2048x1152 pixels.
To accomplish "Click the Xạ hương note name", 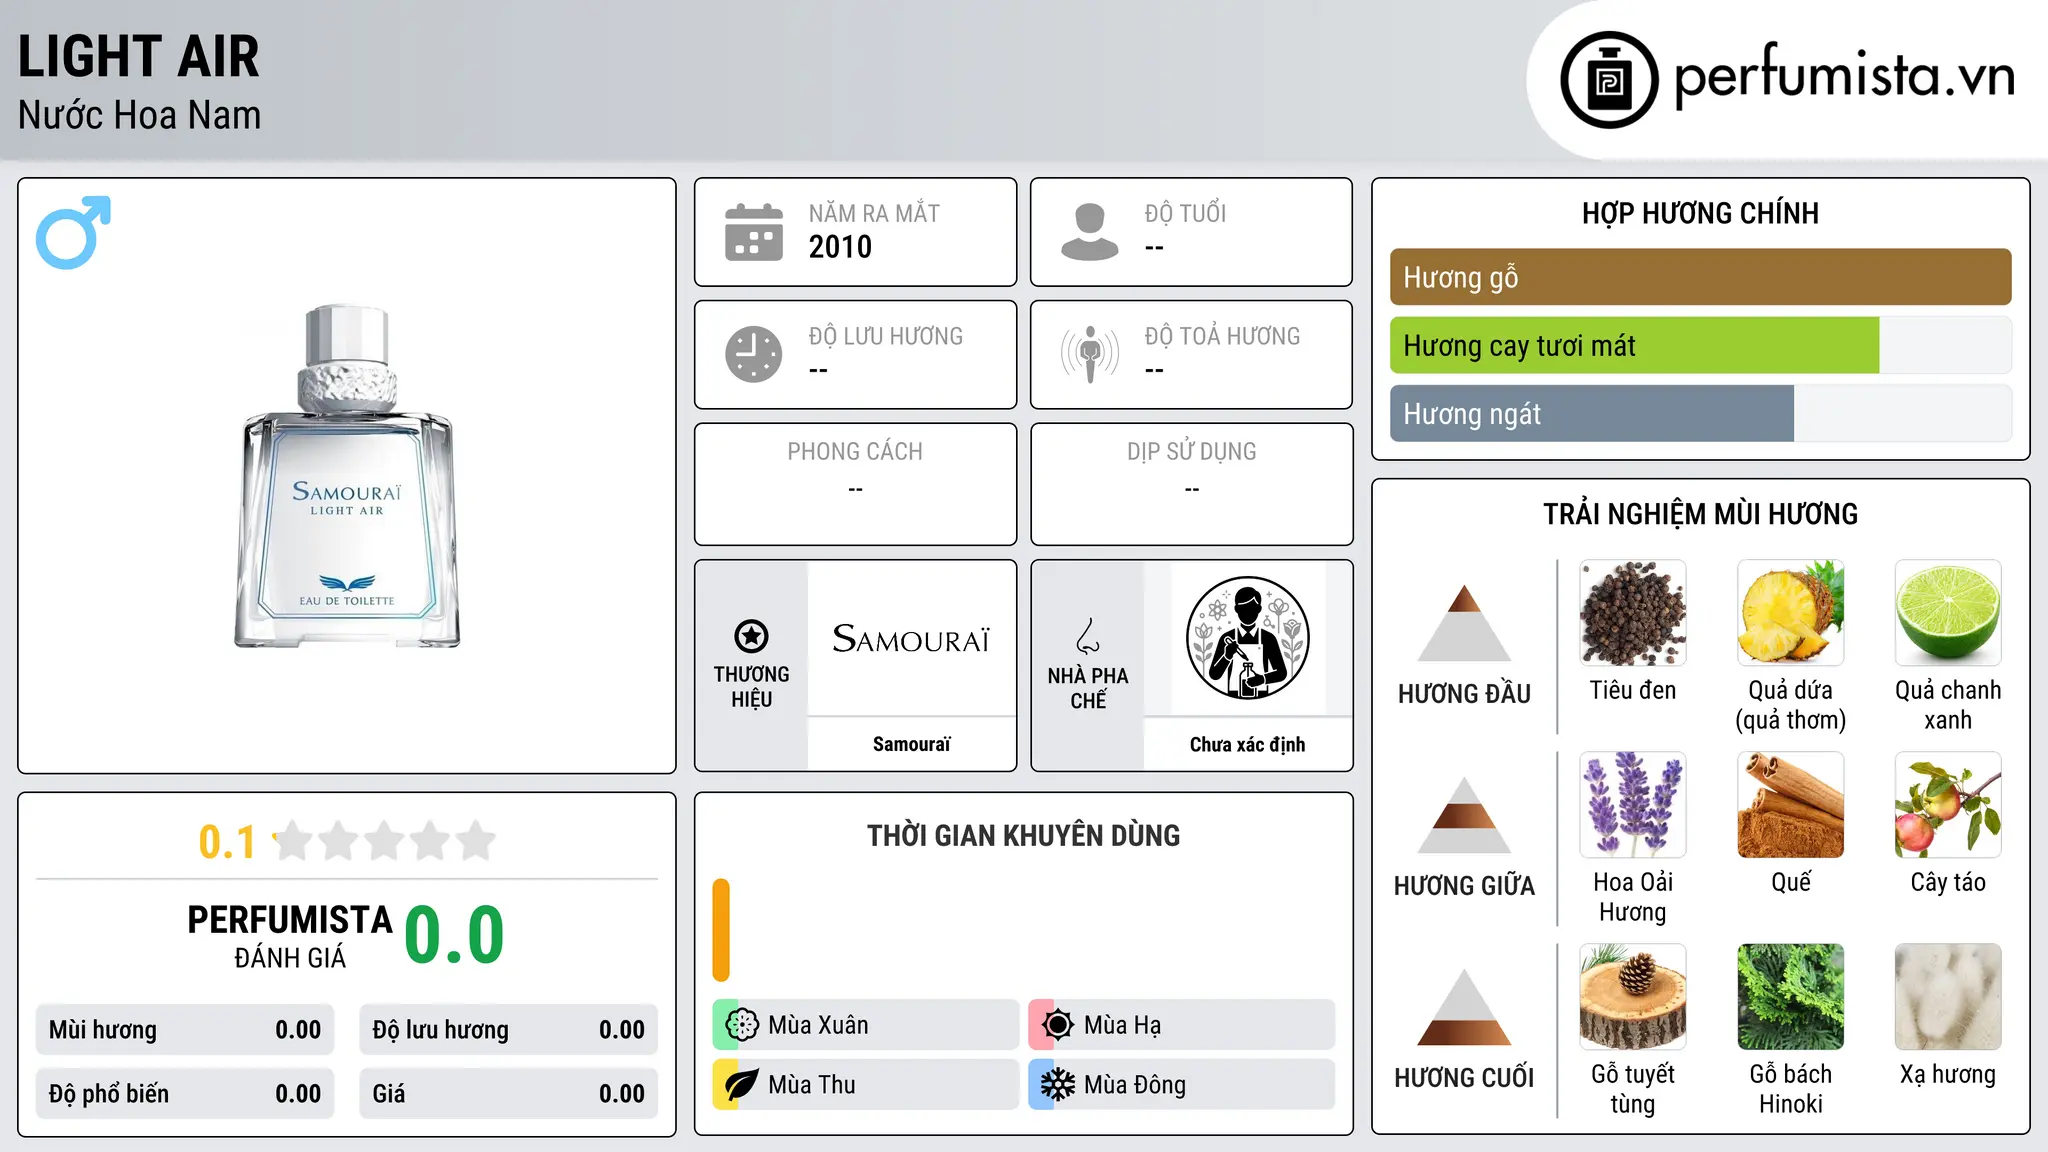I will 1948,1074.
